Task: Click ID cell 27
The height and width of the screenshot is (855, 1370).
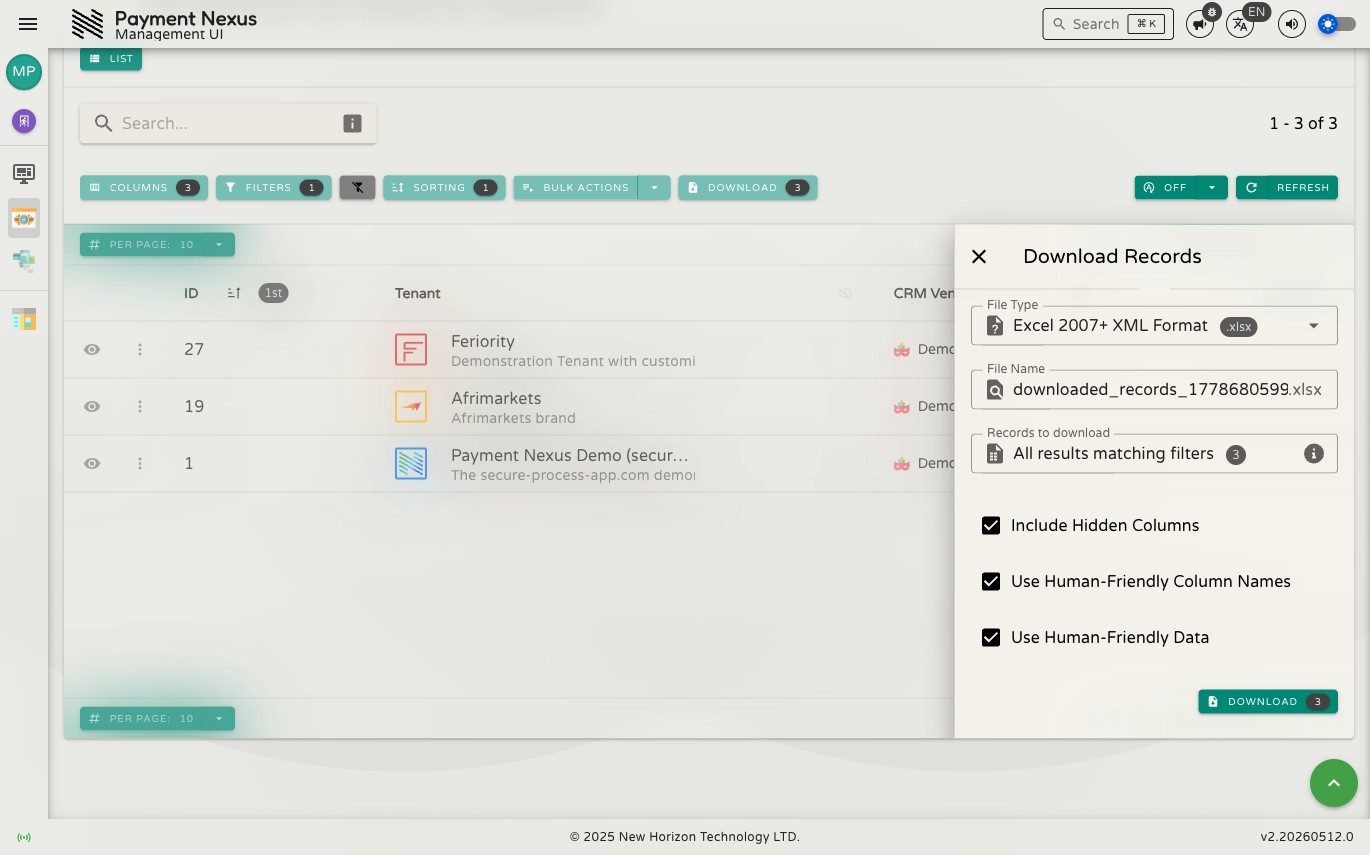Action: pyautogui.click(x=194, y=349)
